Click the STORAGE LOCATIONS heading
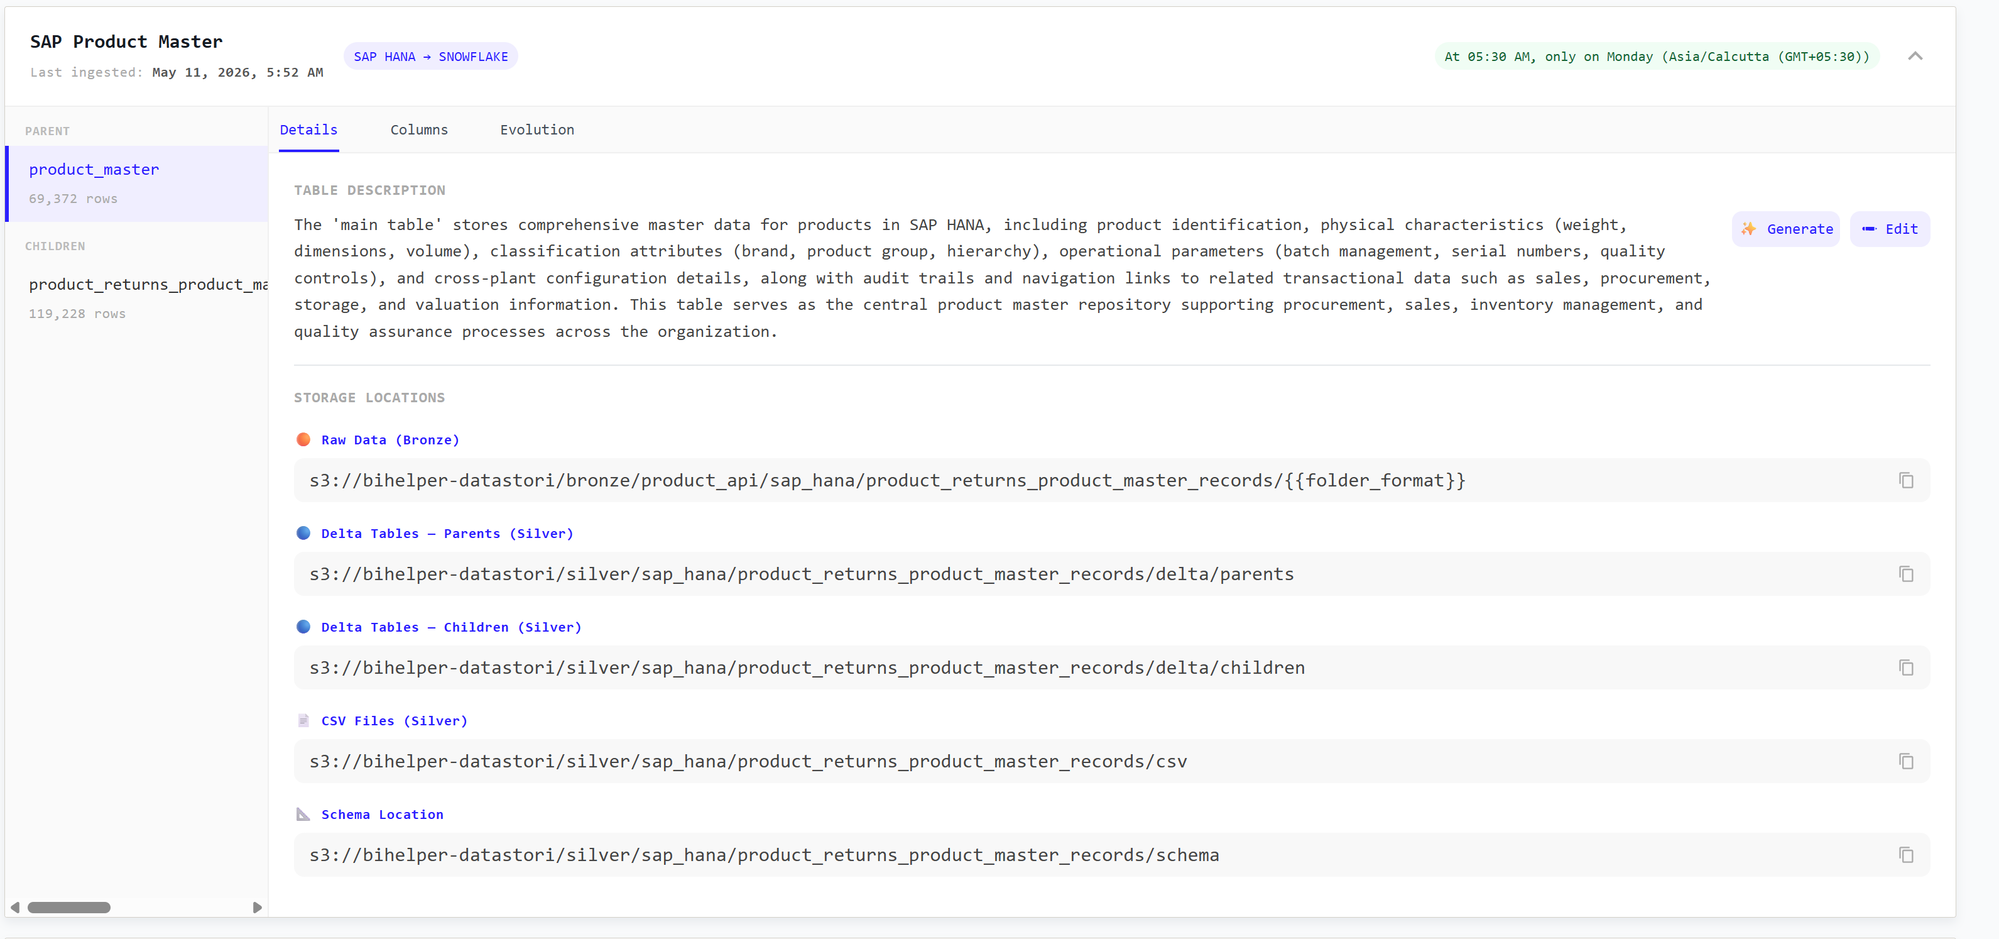The width and height of the screenshot is (1999, 939). coord(369,397)
